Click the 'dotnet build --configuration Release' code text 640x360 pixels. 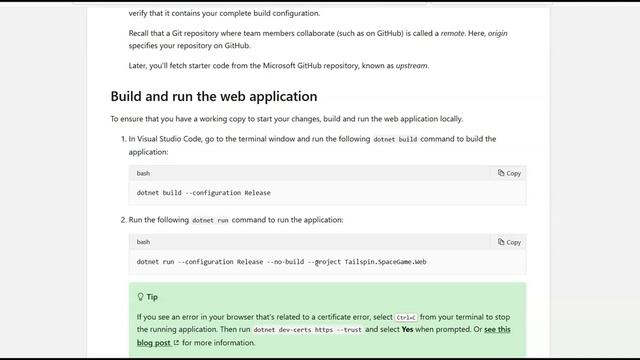203,193
